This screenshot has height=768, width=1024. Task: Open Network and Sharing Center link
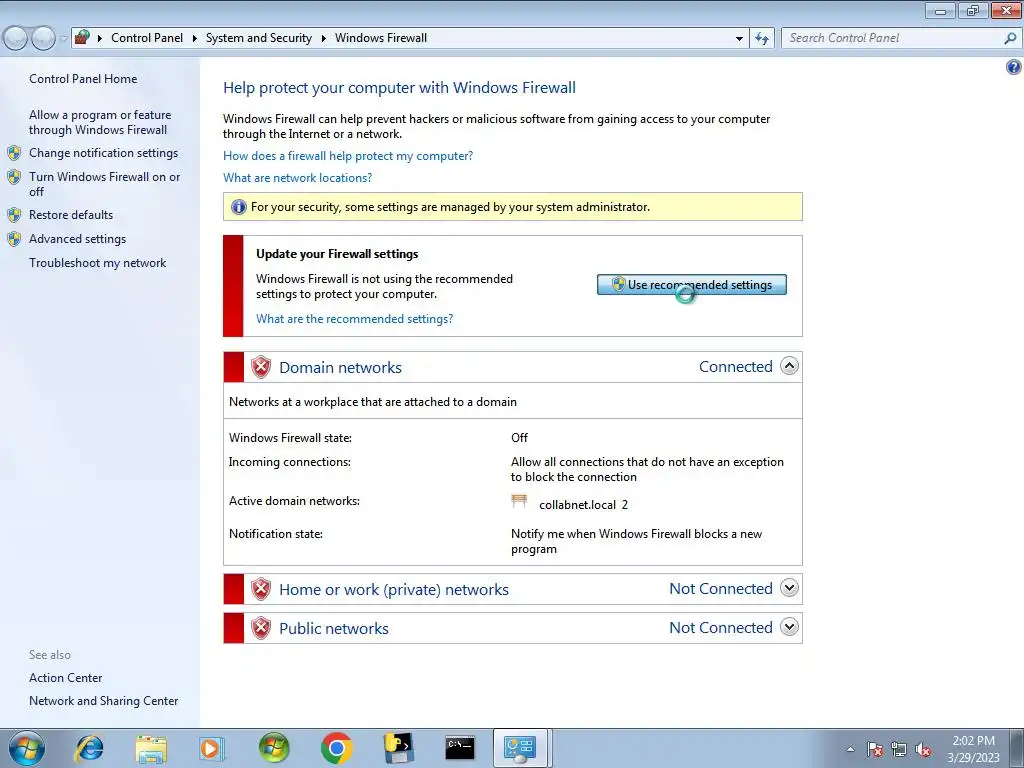click(103, 701)
